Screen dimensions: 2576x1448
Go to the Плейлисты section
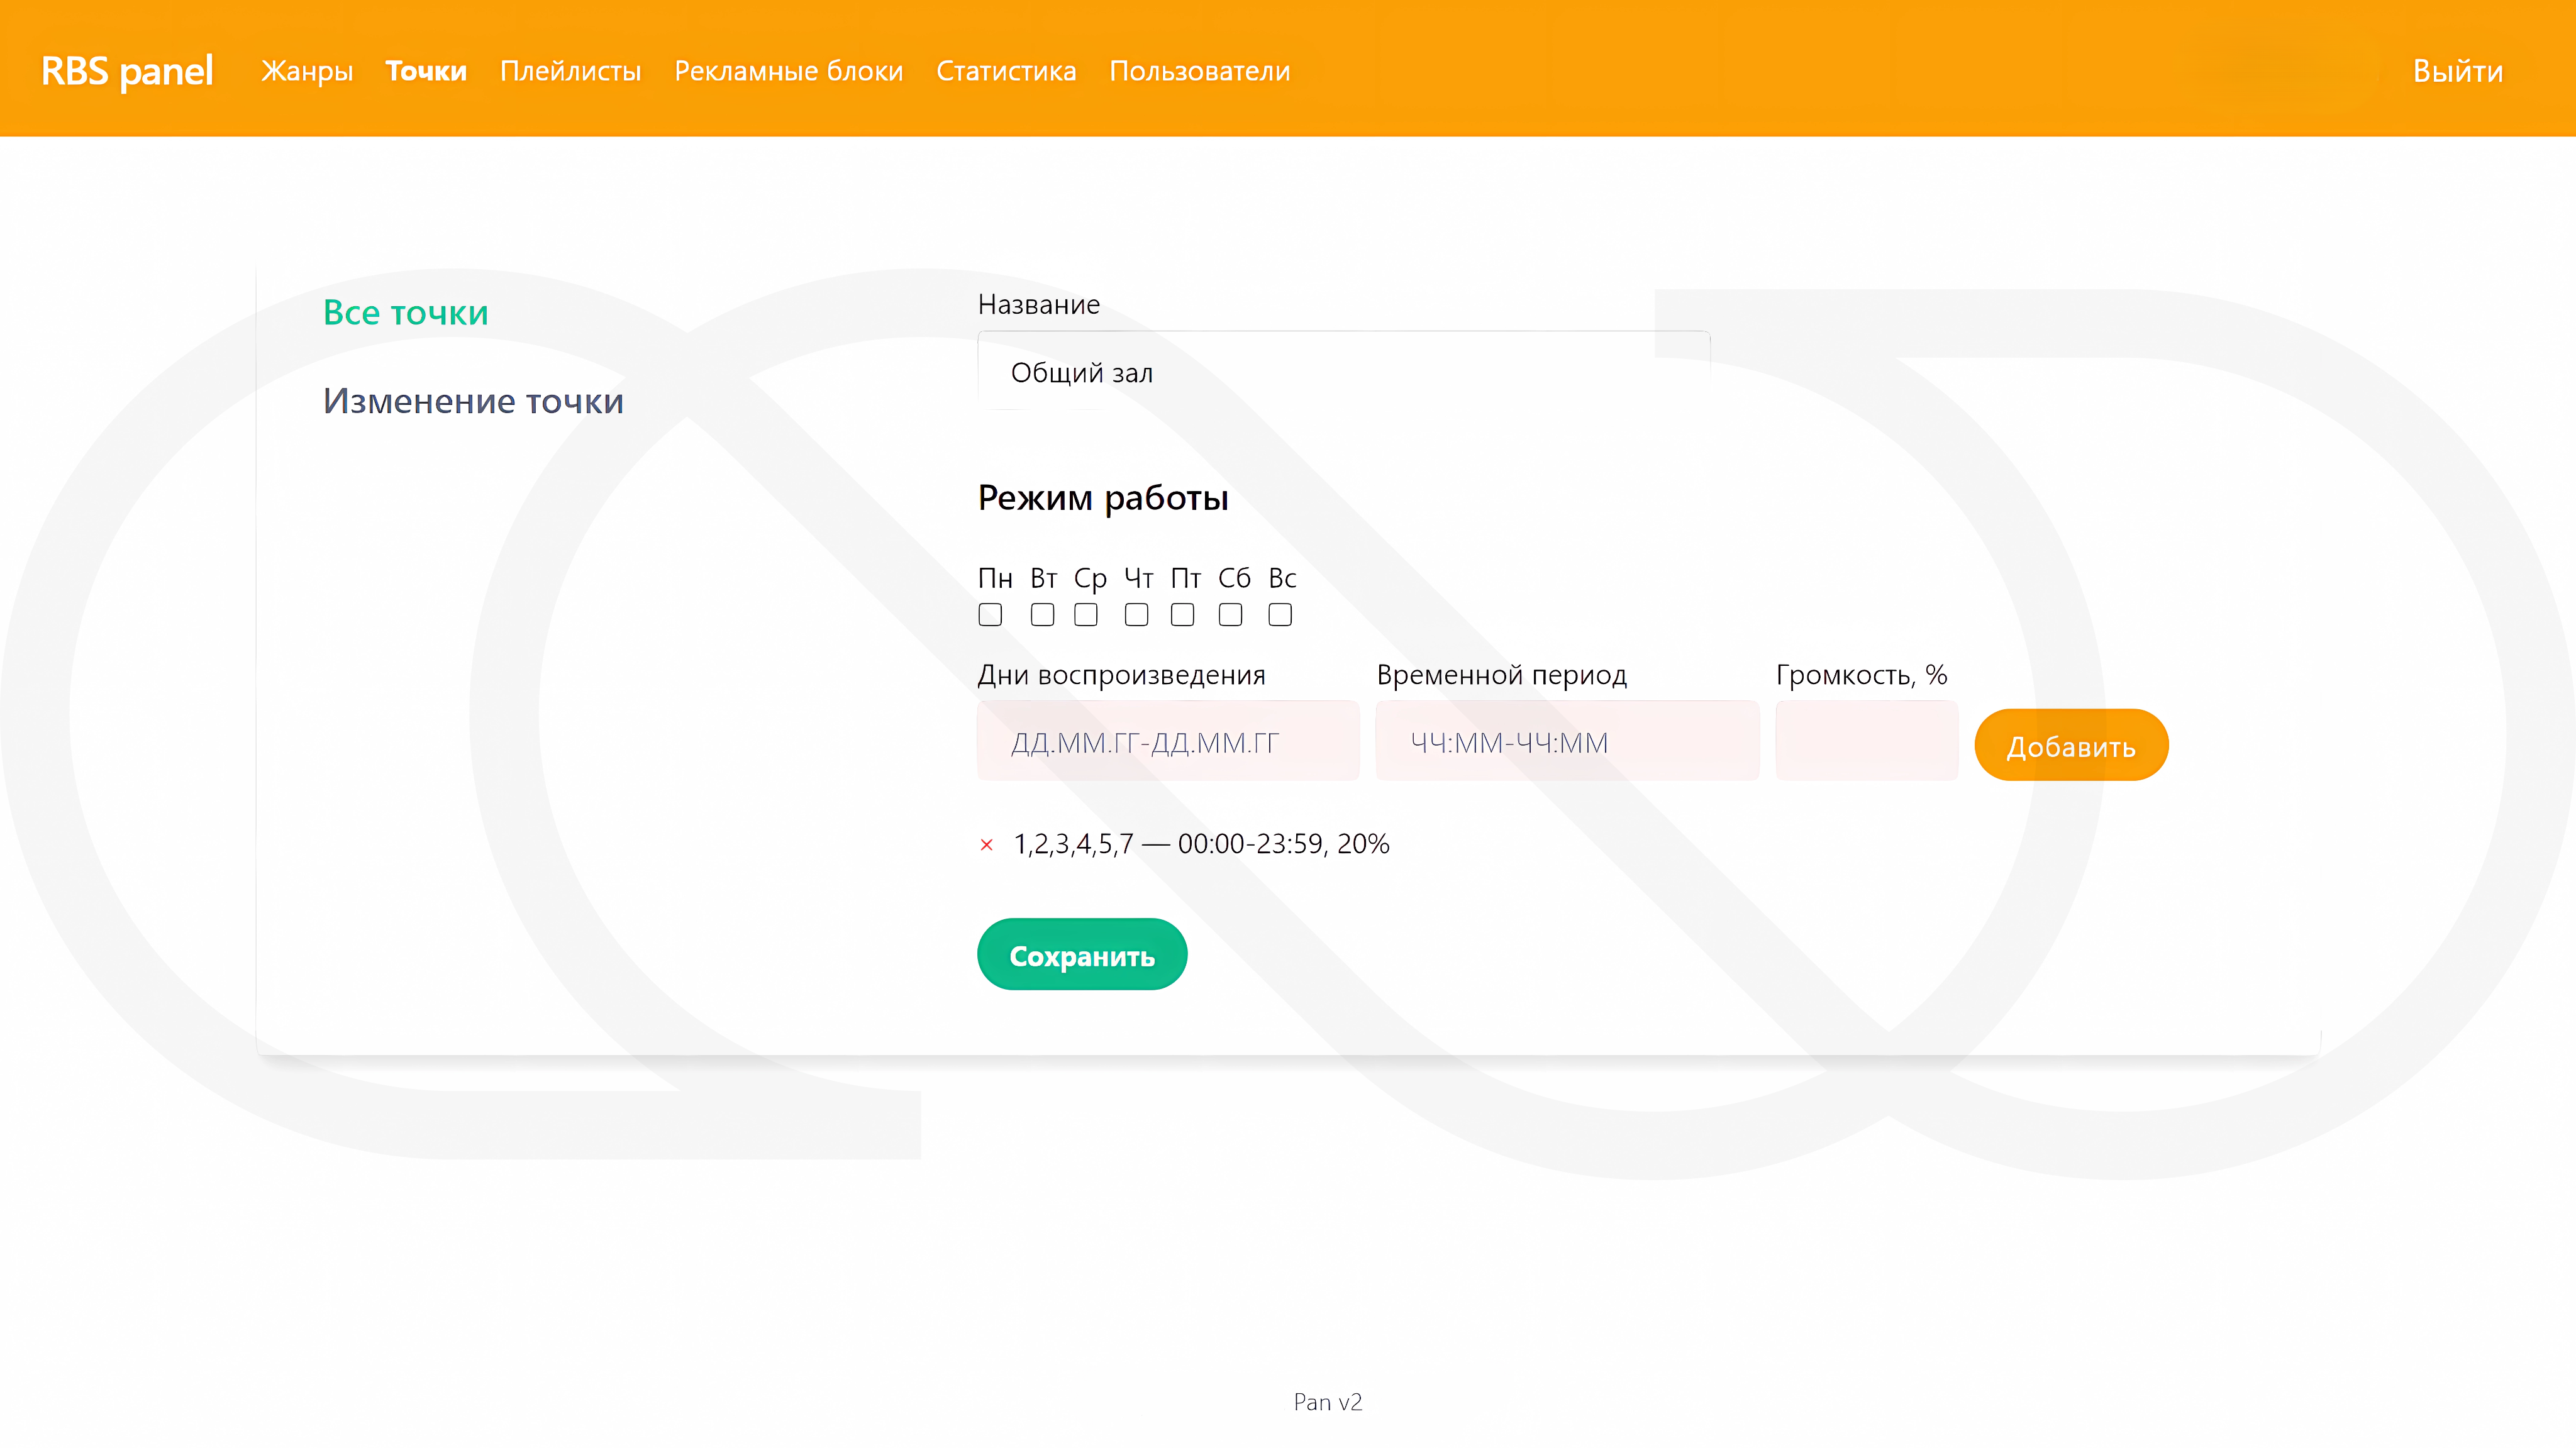tap(570, 71)
